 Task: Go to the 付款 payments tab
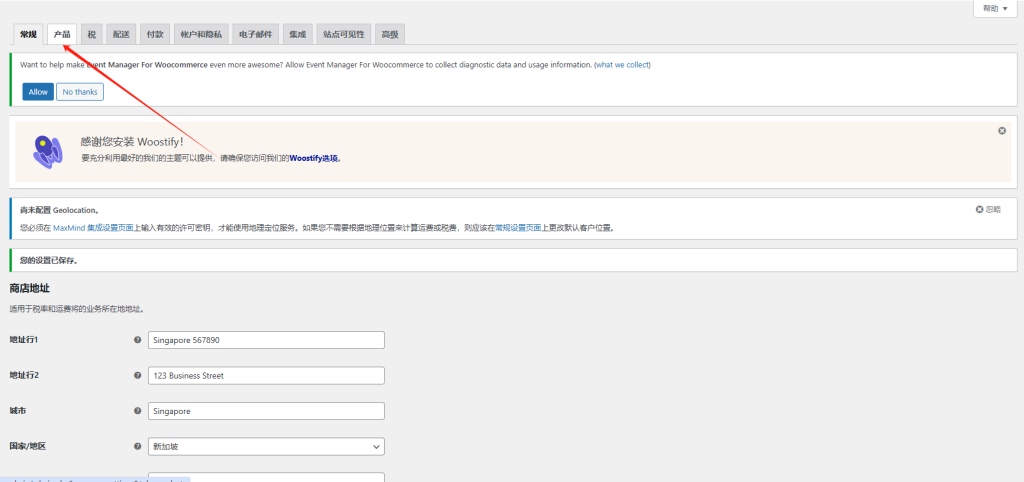point(155,34)
